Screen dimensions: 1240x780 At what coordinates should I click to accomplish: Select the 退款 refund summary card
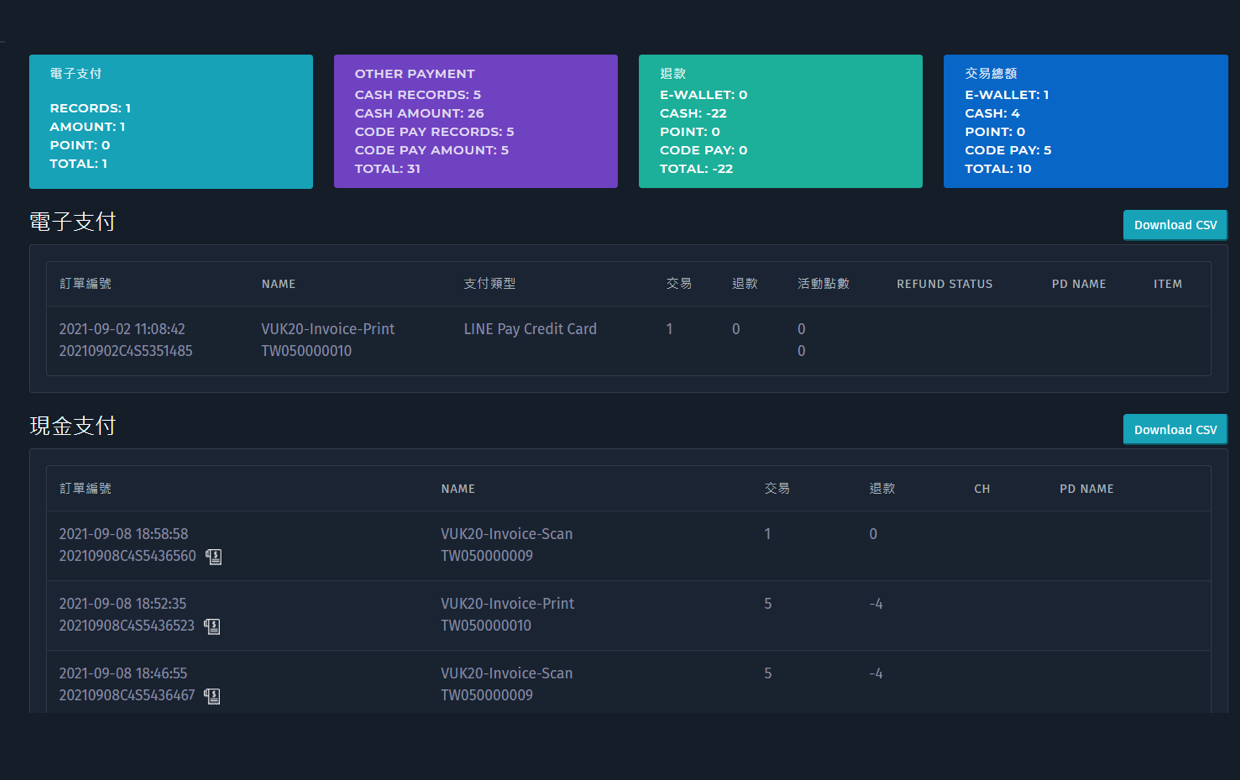tap(780, 121)
